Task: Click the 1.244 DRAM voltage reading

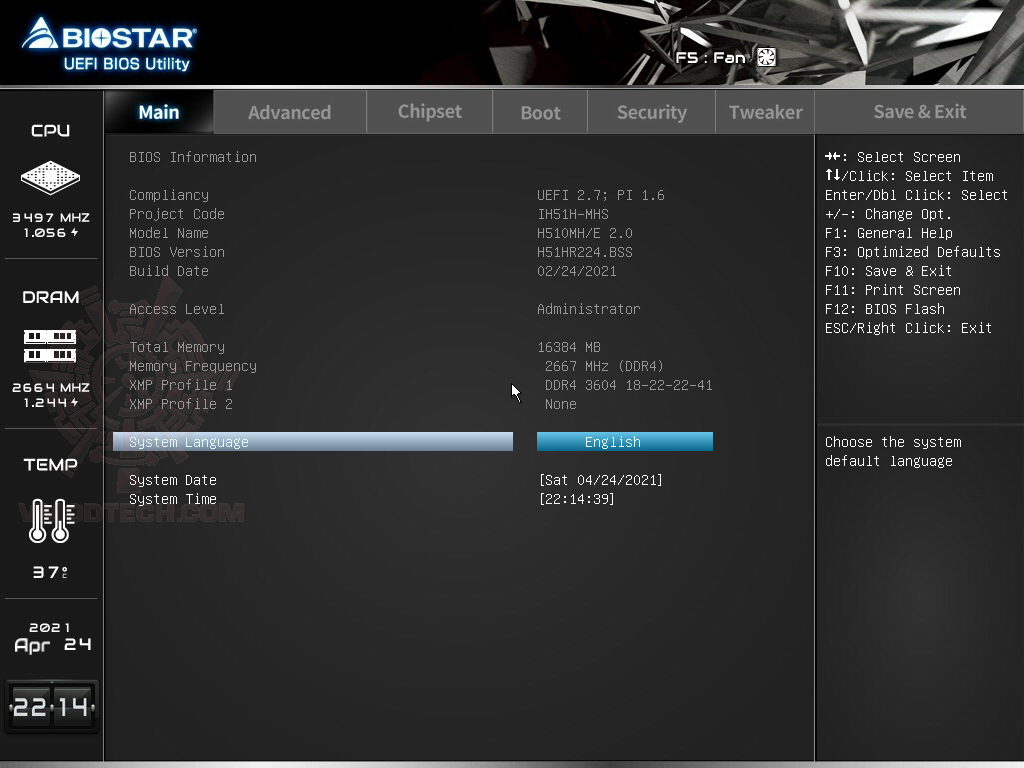Action: click(51, 402)
